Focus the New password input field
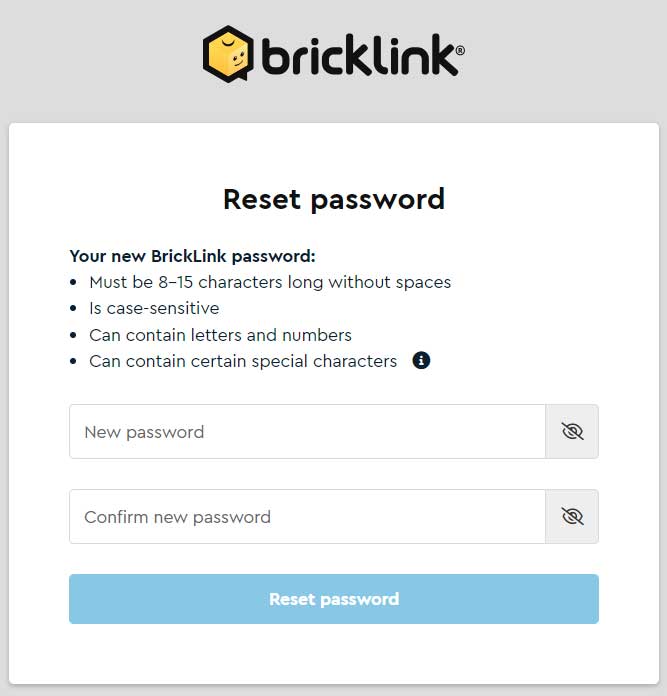Image resolution: width=667 pixels, height=696 pixels. tap(307, 432)
